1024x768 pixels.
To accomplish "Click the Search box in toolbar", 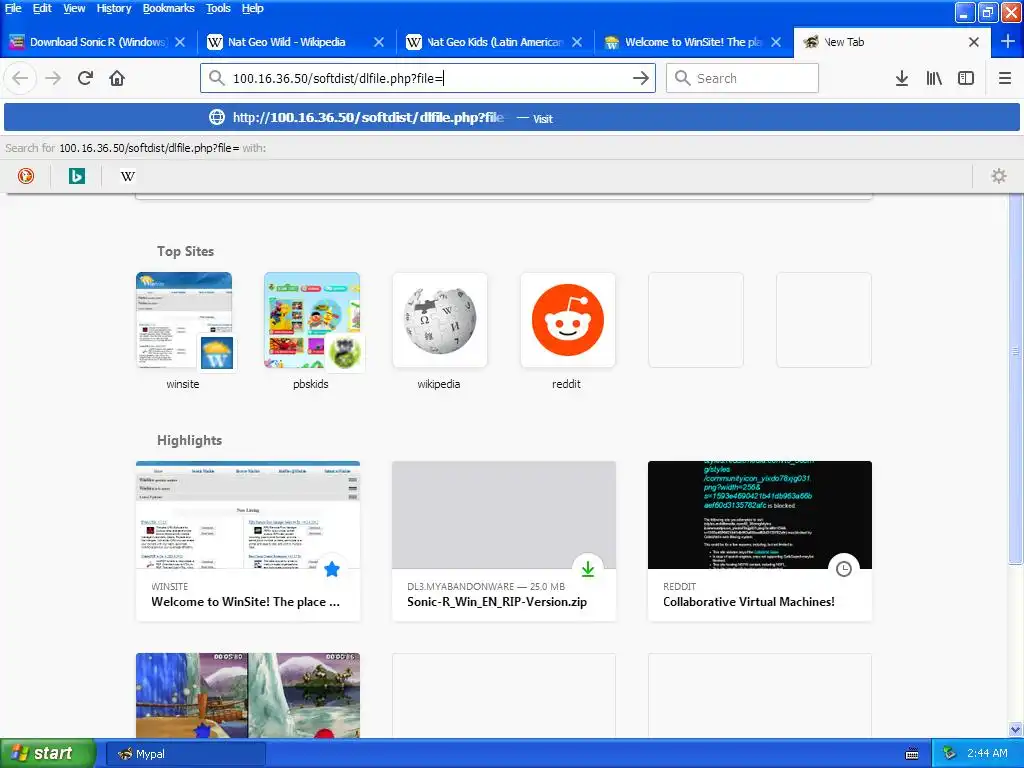I will (742, 78).
